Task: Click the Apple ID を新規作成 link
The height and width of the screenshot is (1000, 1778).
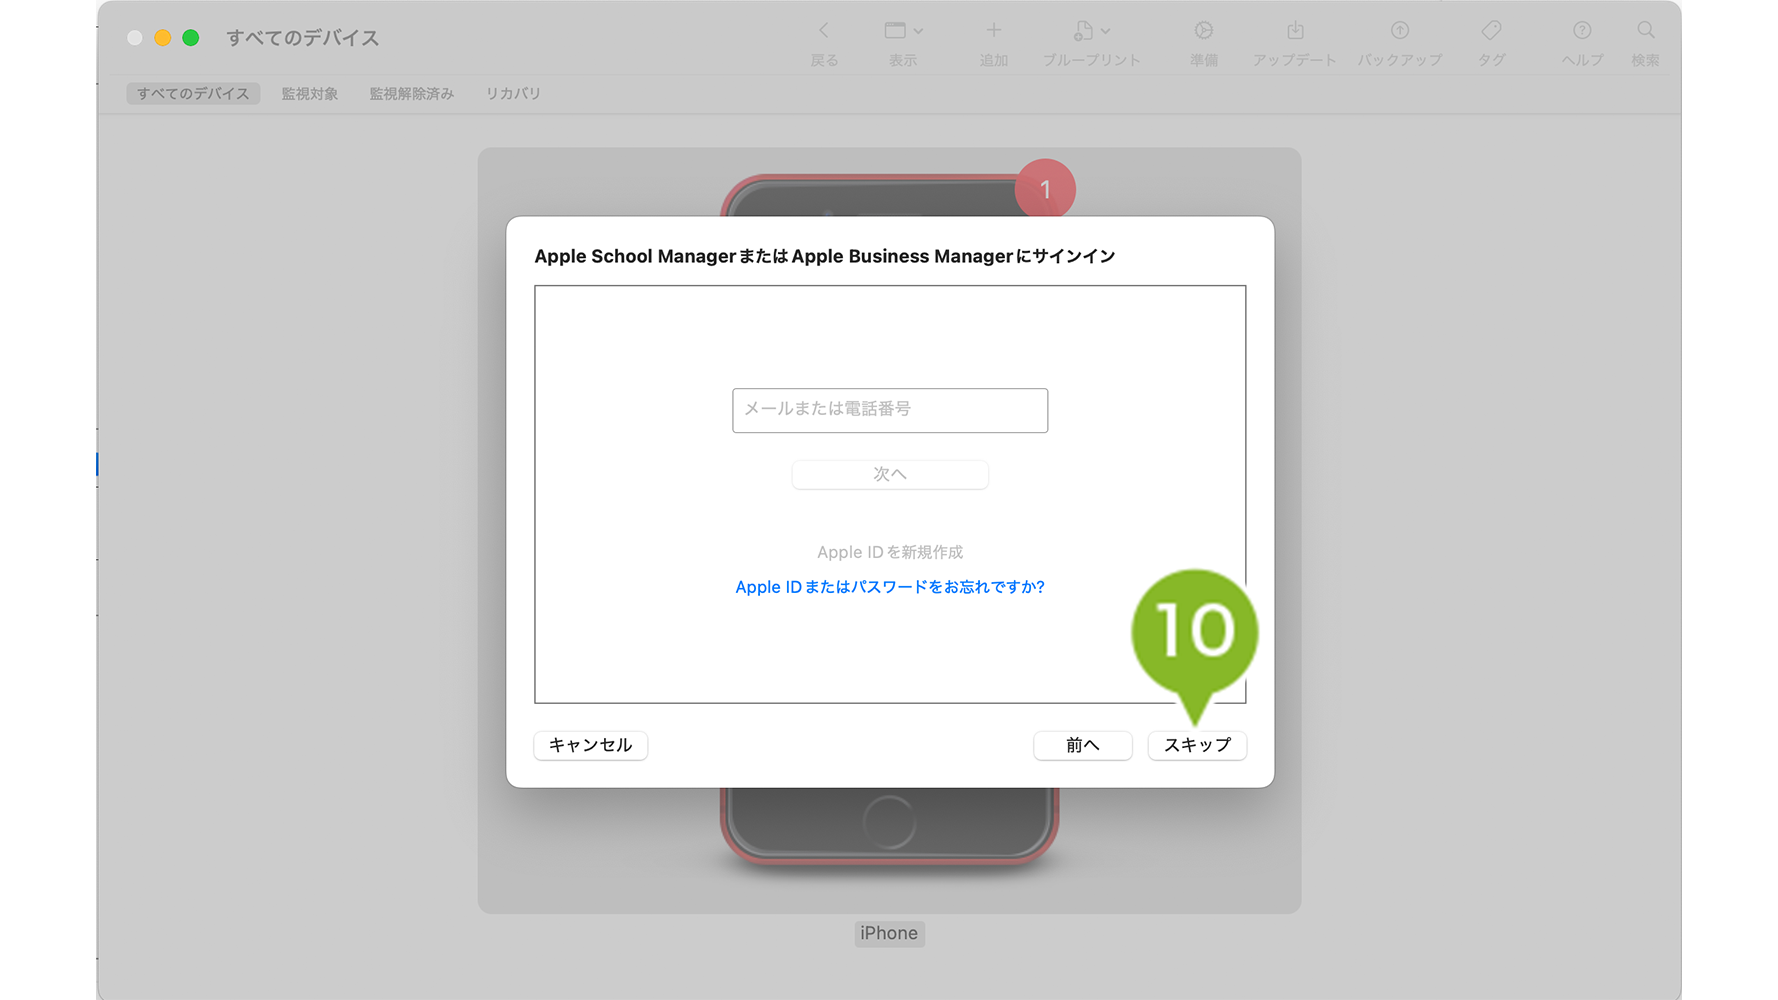Action: coord(890,552)
